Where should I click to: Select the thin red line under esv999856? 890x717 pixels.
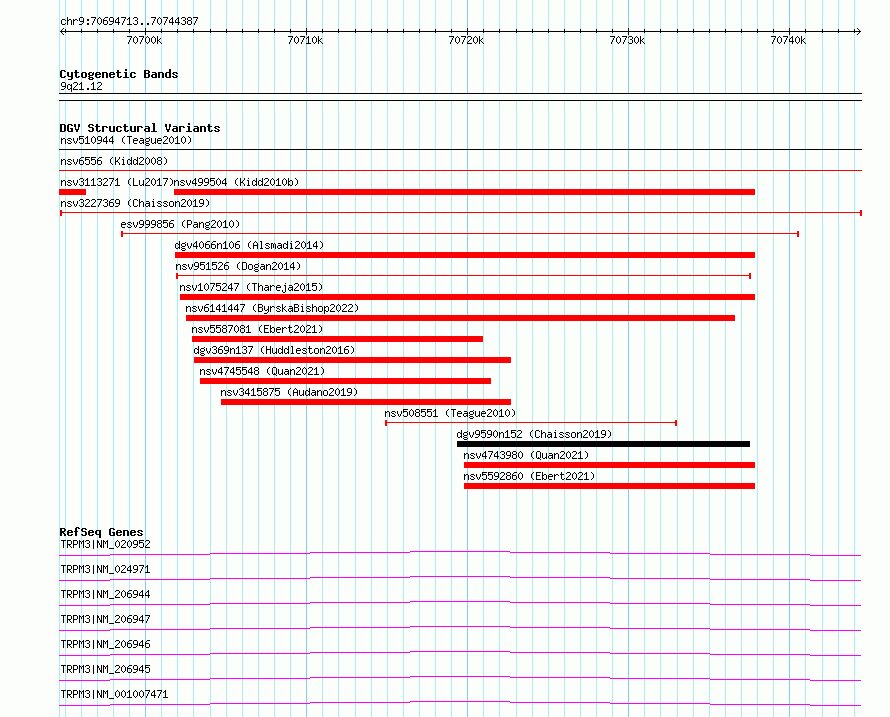tap(460, 234)
